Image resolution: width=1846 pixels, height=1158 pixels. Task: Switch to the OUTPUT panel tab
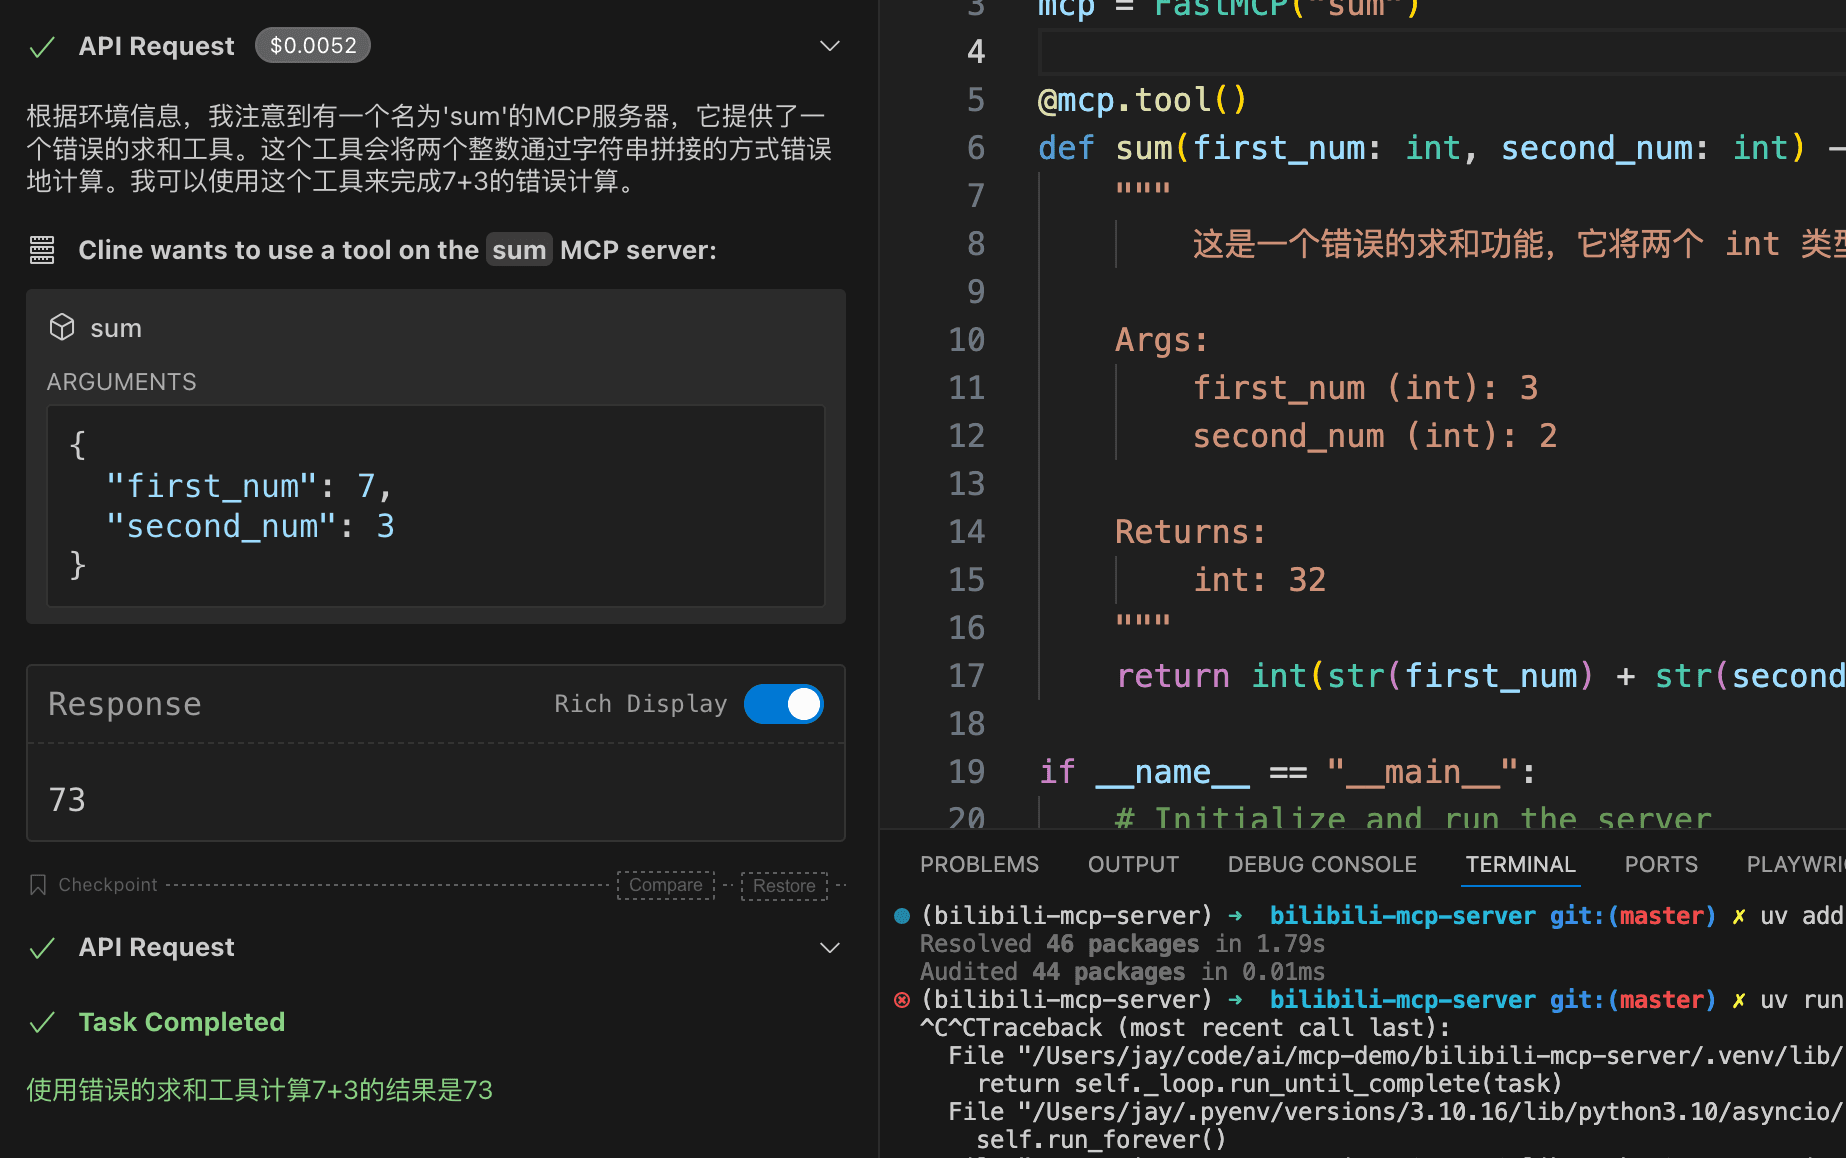(1133, 864)
